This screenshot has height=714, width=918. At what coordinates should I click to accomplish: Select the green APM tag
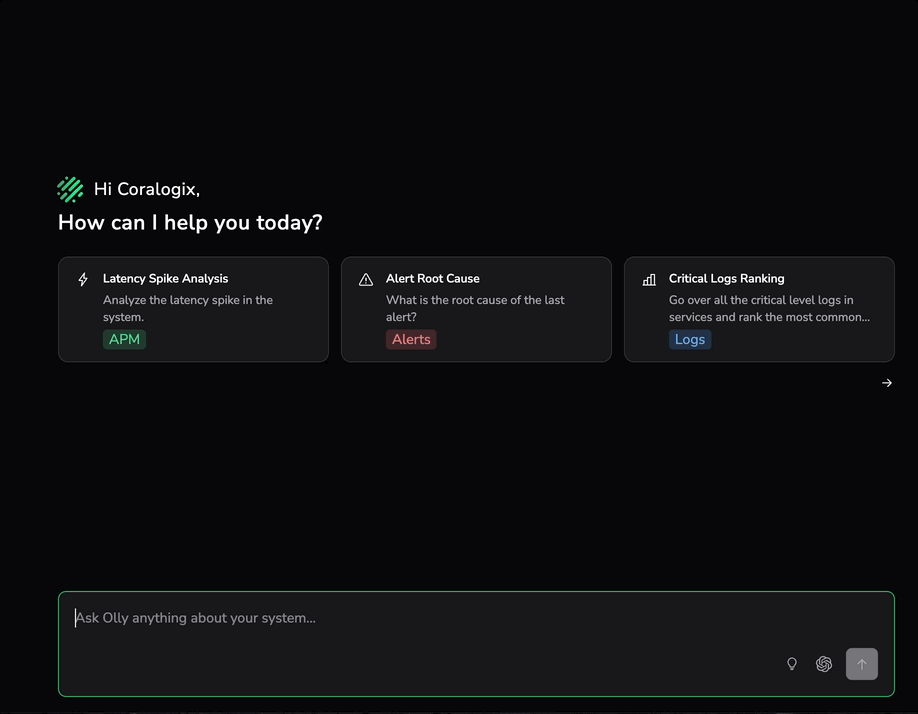click(124, 339)
